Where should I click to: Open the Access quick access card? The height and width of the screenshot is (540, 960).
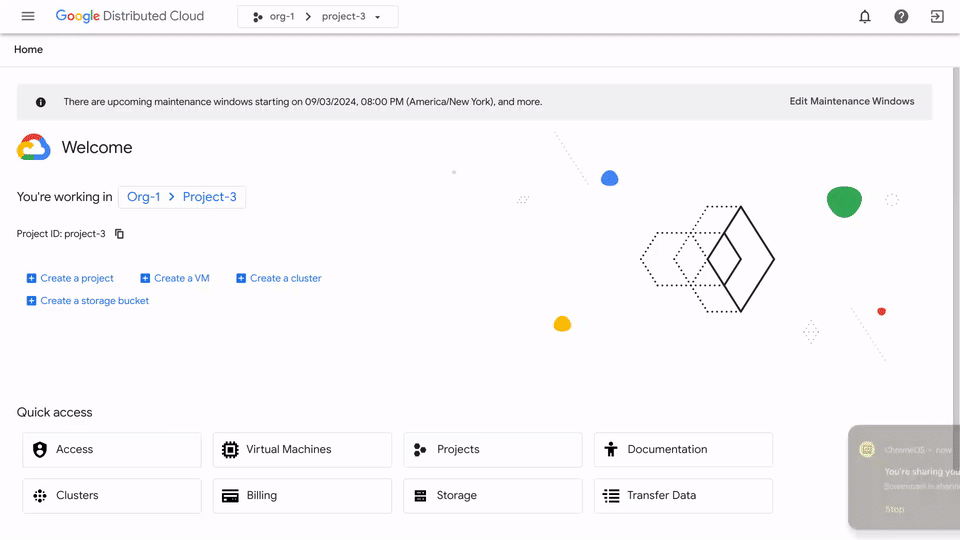pos(112,450)
